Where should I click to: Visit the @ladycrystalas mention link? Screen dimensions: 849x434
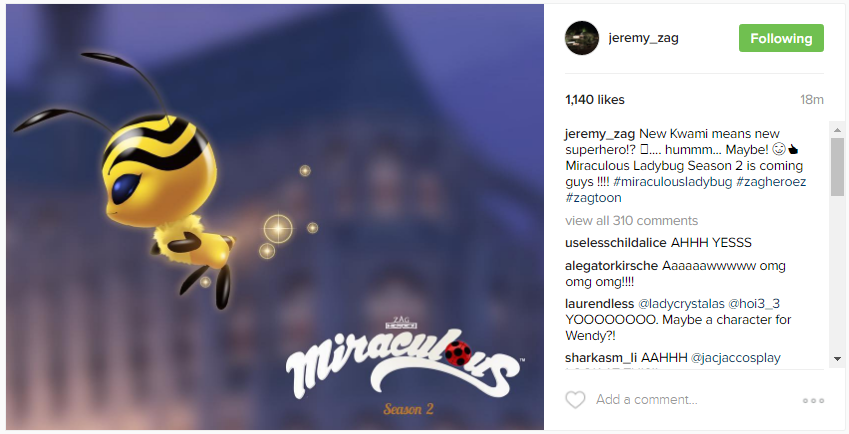tap(681, 304)
